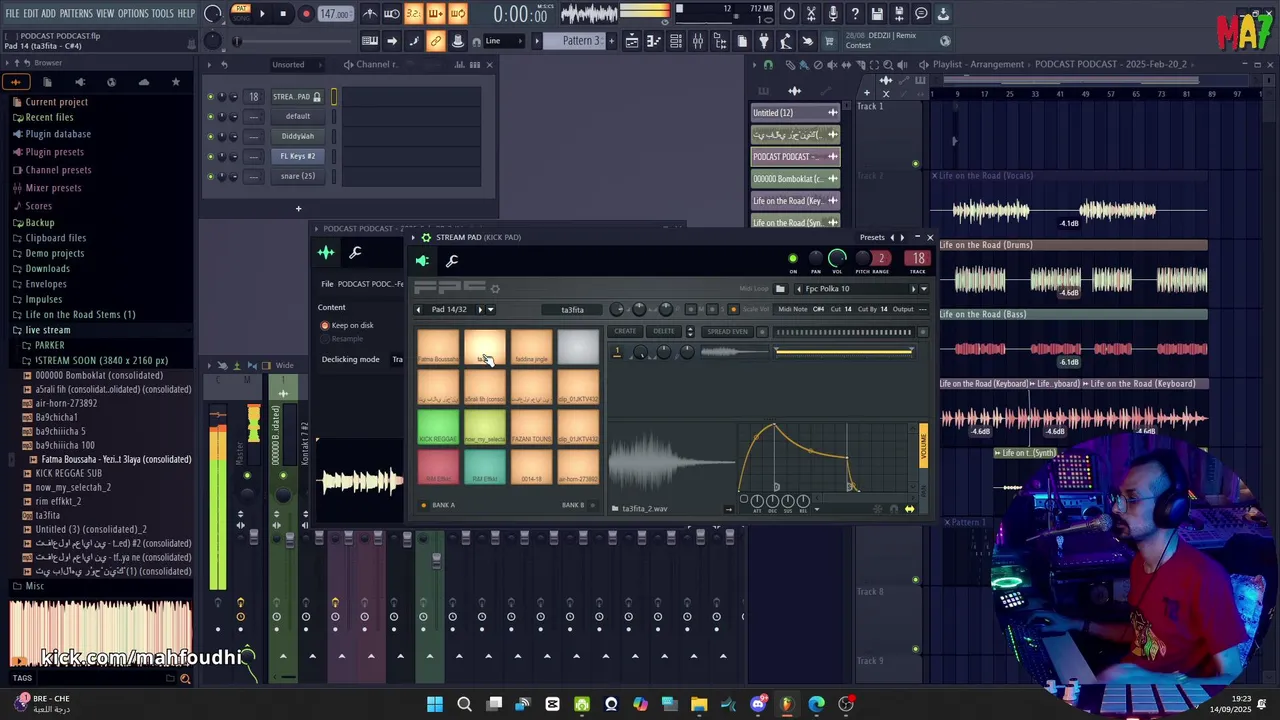Click the DELETE layer button in FPC
The width and height of the screenshot is (1280, 720).
click(x=664, y=332)
